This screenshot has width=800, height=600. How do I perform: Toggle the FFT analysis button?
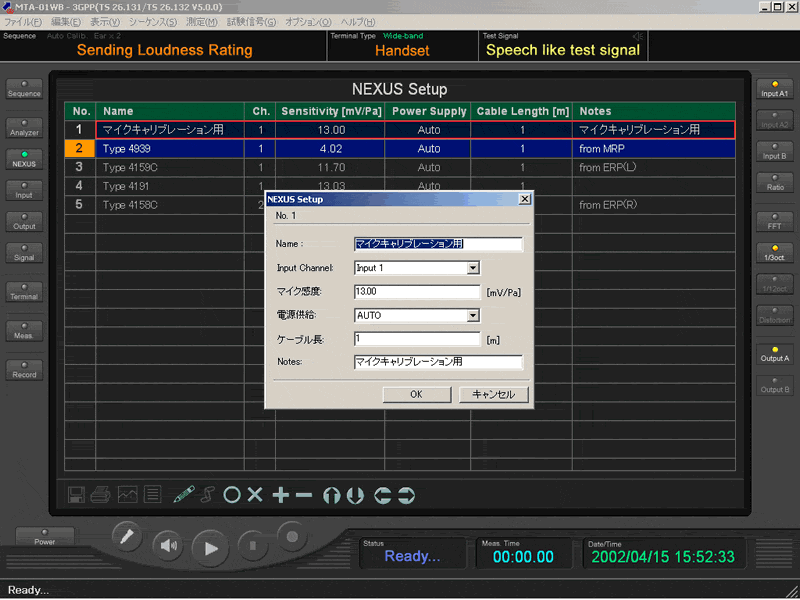(x=774, y=221)
